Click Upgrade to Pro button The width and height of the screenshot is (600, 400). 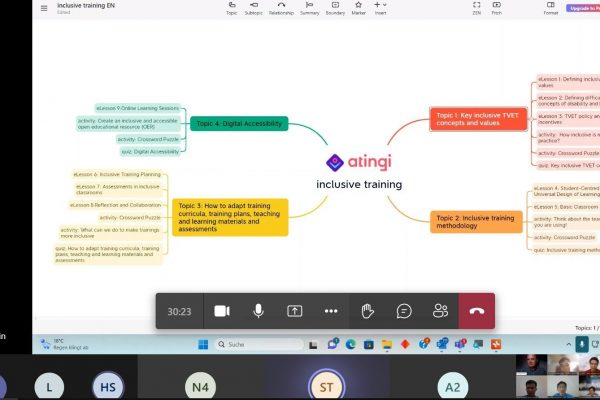(x=583, y=7)
